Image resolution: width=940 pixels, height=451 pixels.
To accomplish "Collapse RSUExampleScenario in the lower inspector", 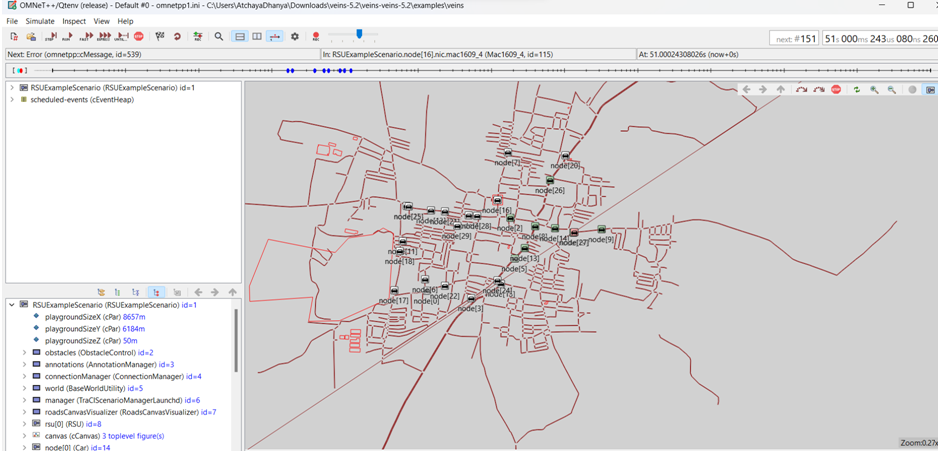I will coord(12,305).
